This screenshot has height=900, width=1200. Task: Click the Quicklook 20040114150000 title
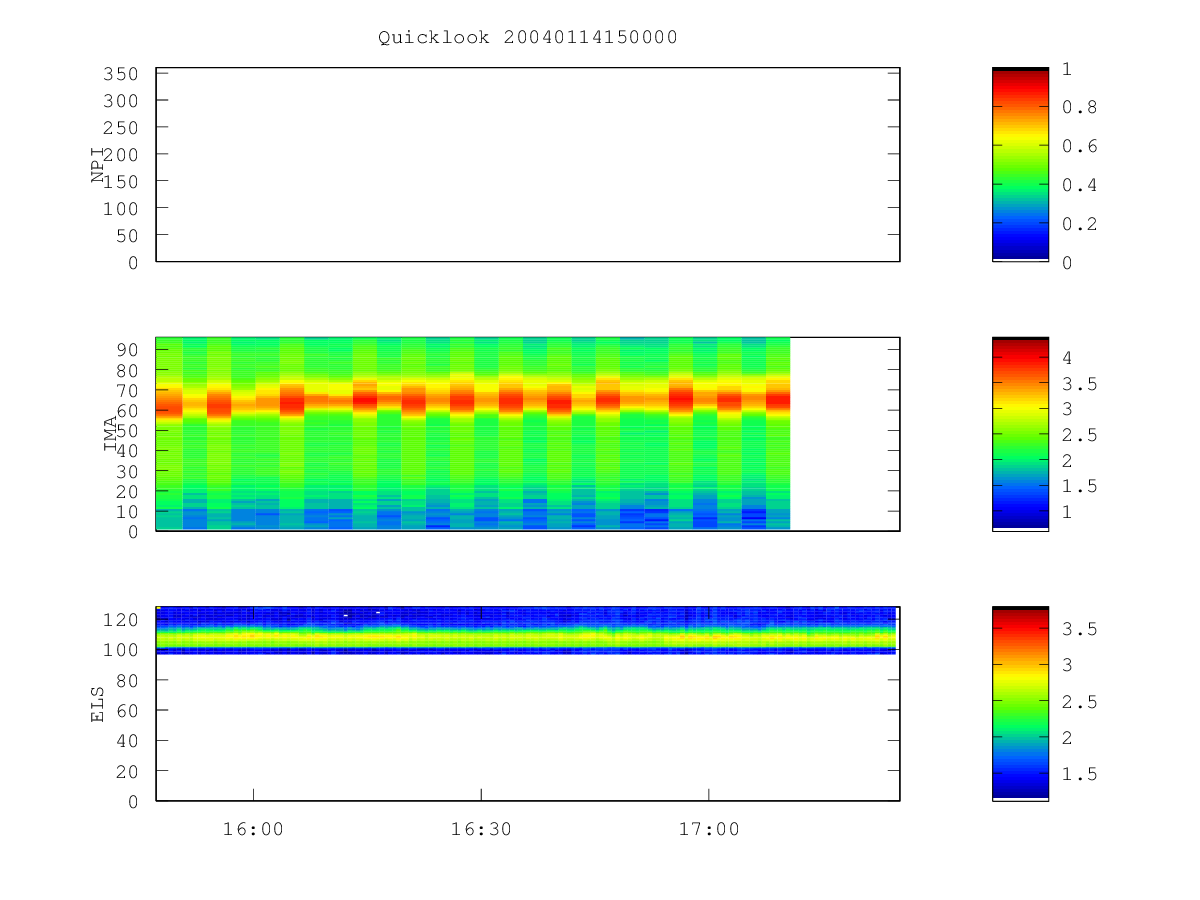click(528, 37)
